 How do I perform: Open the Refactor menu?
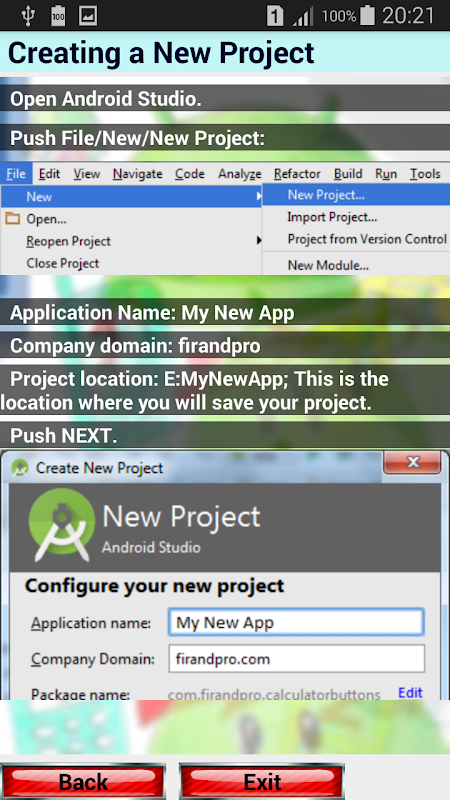(297, 174)
